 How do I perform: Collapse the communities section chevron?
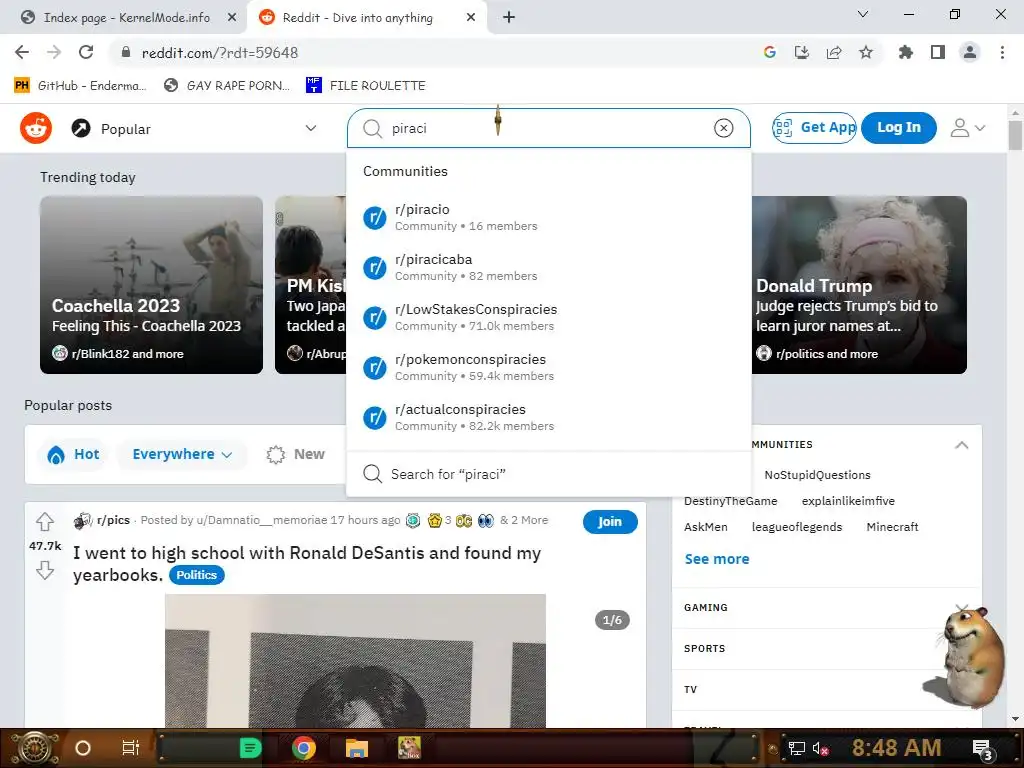point(961,445)
